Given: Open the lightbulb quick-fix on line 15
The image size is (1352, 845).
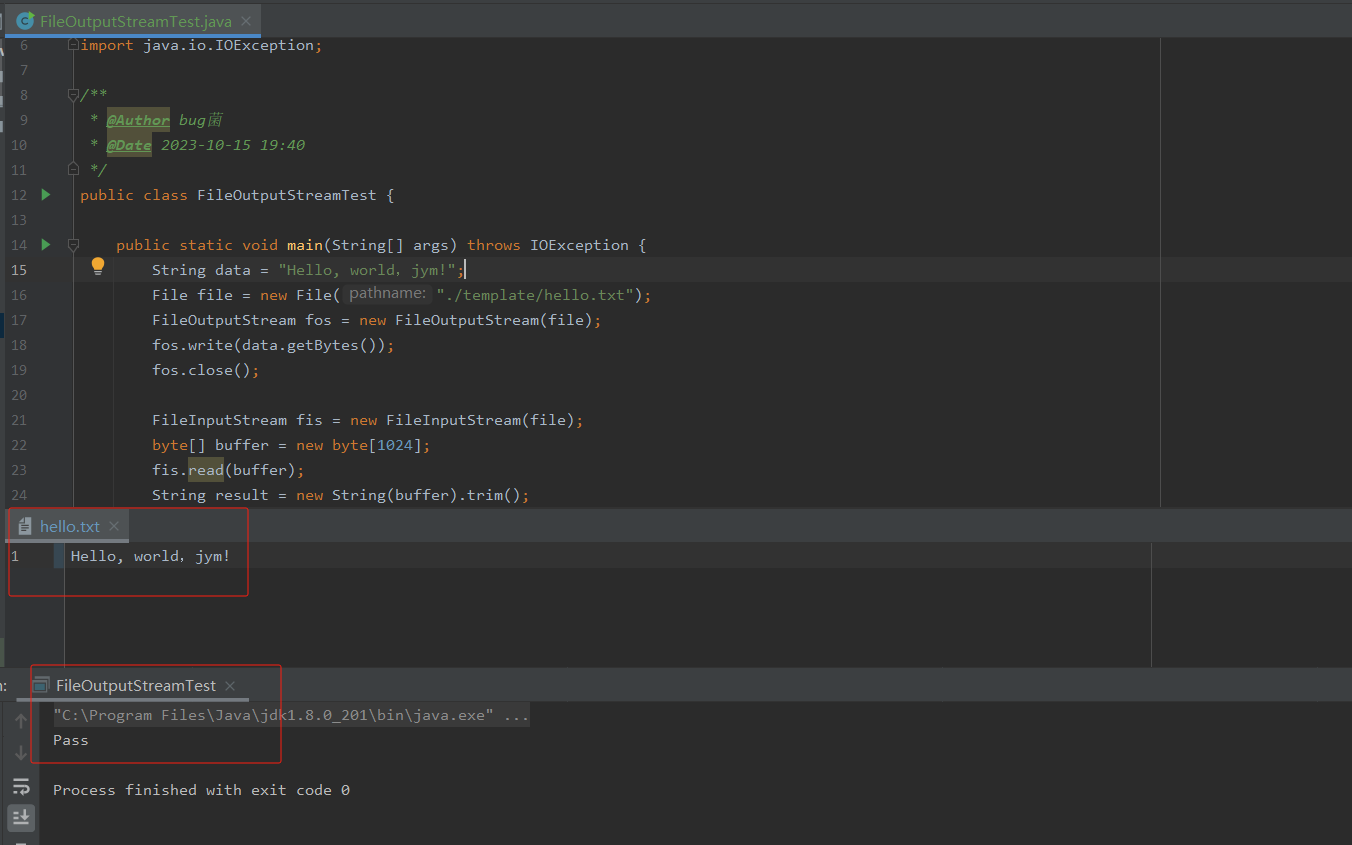Looking at the screenshot, I should (98, 266).
